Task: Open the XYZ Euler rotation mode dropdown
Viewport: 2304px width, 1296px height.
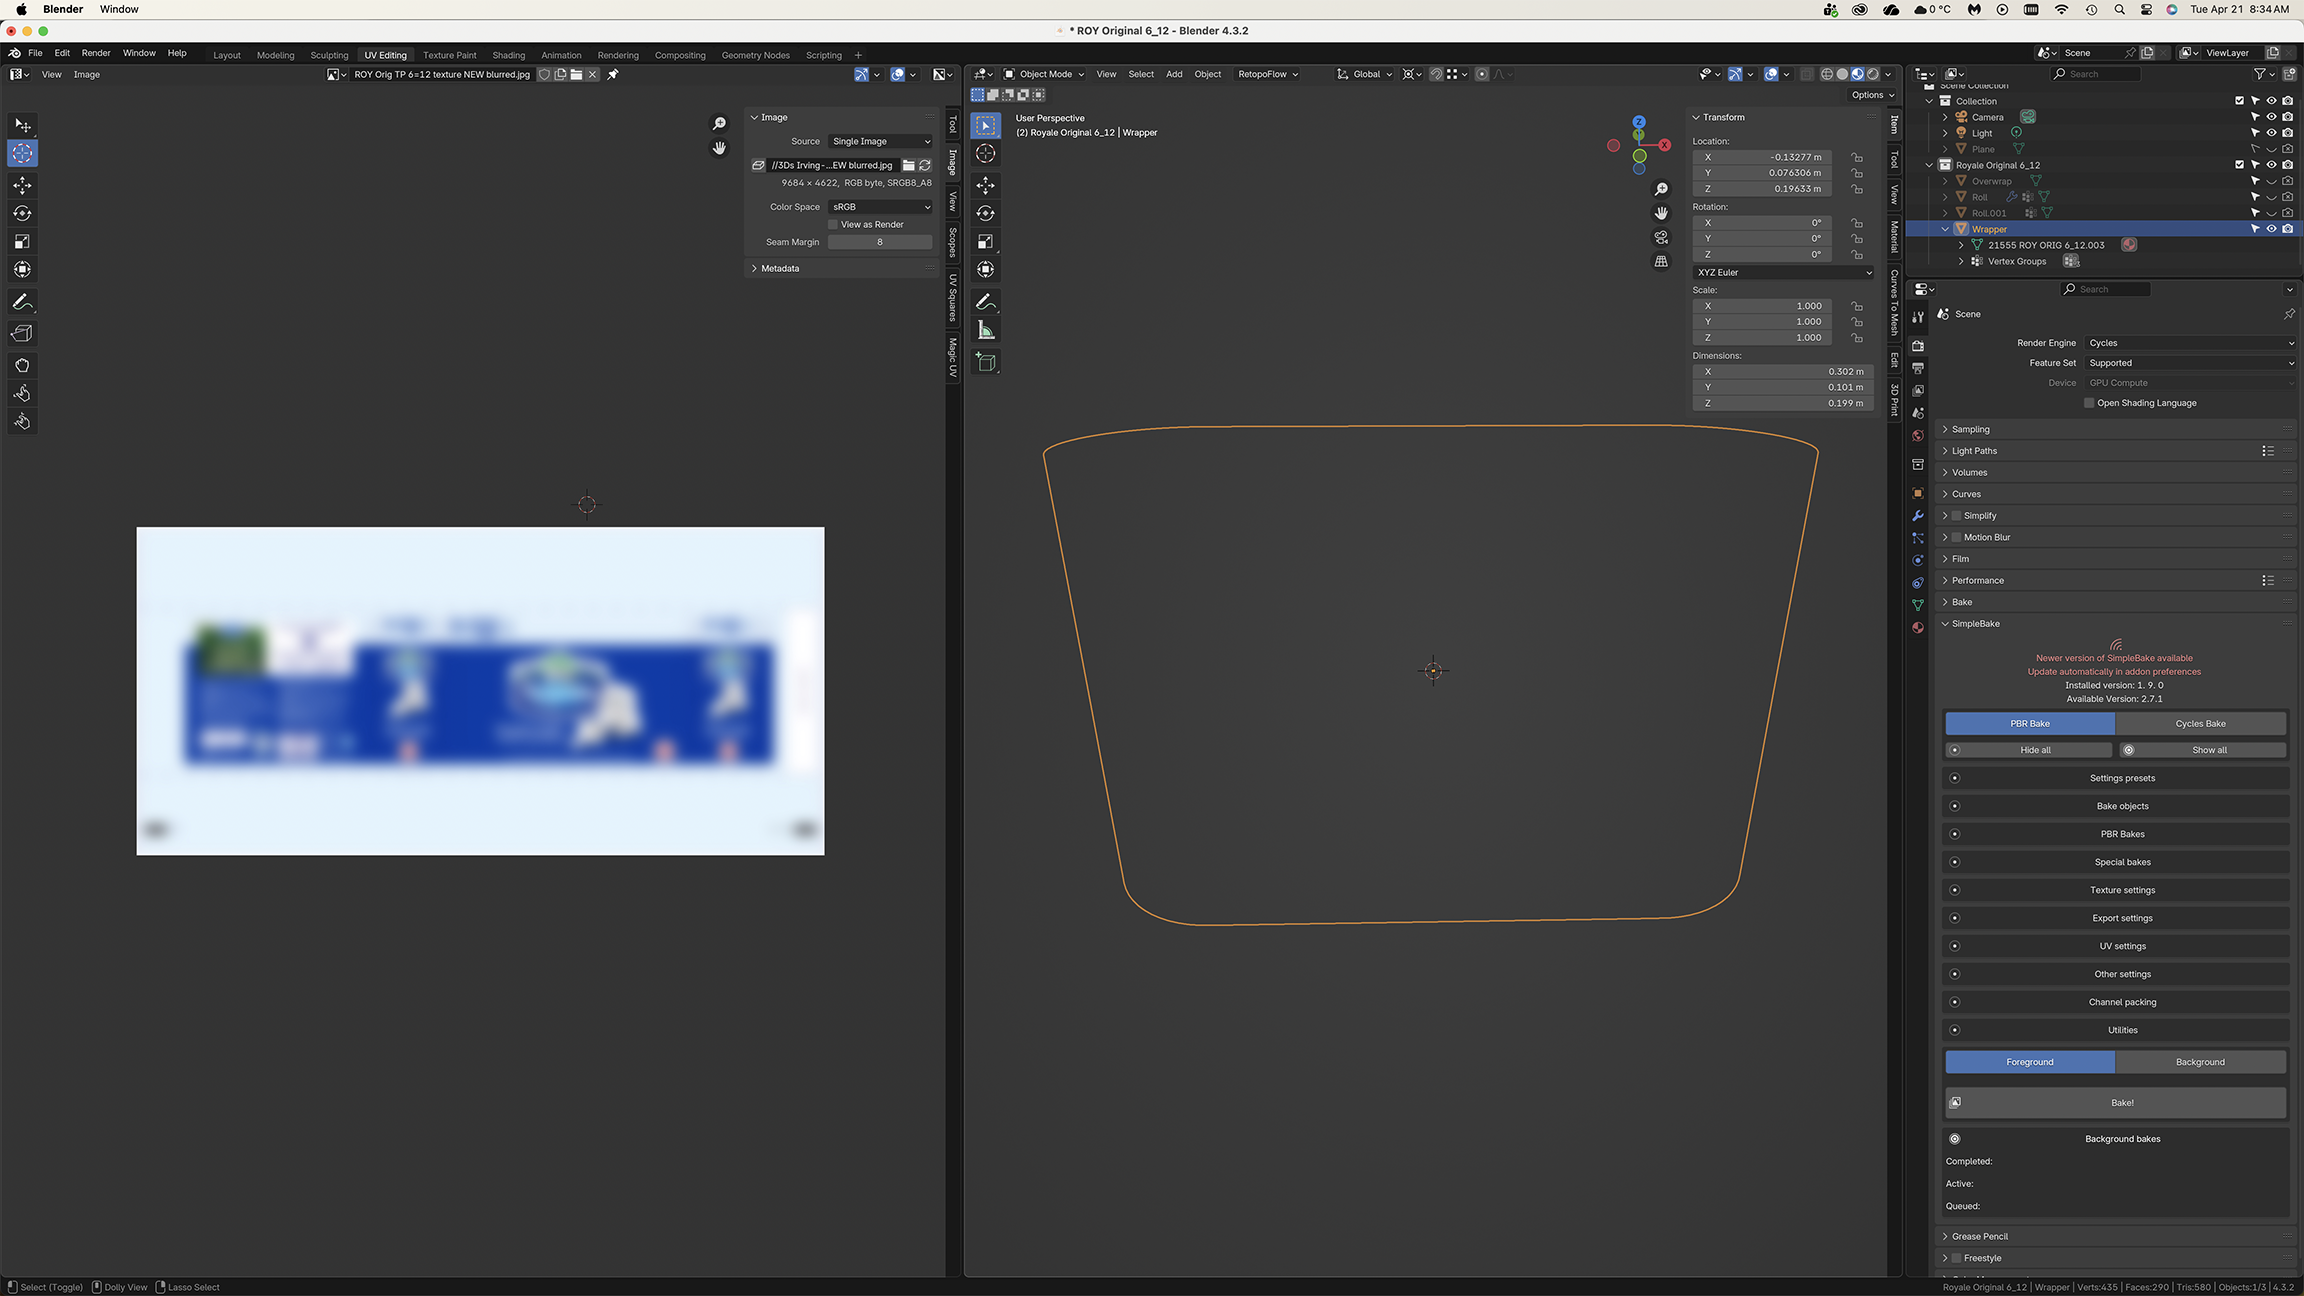Action: [x=1784, y=273]
